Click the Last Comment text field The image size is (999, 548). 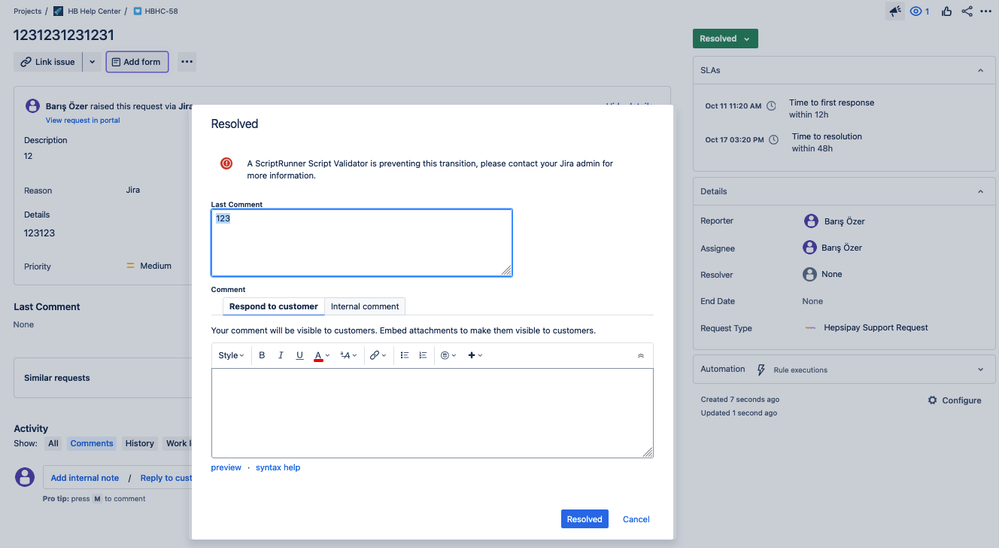(361, 243)
